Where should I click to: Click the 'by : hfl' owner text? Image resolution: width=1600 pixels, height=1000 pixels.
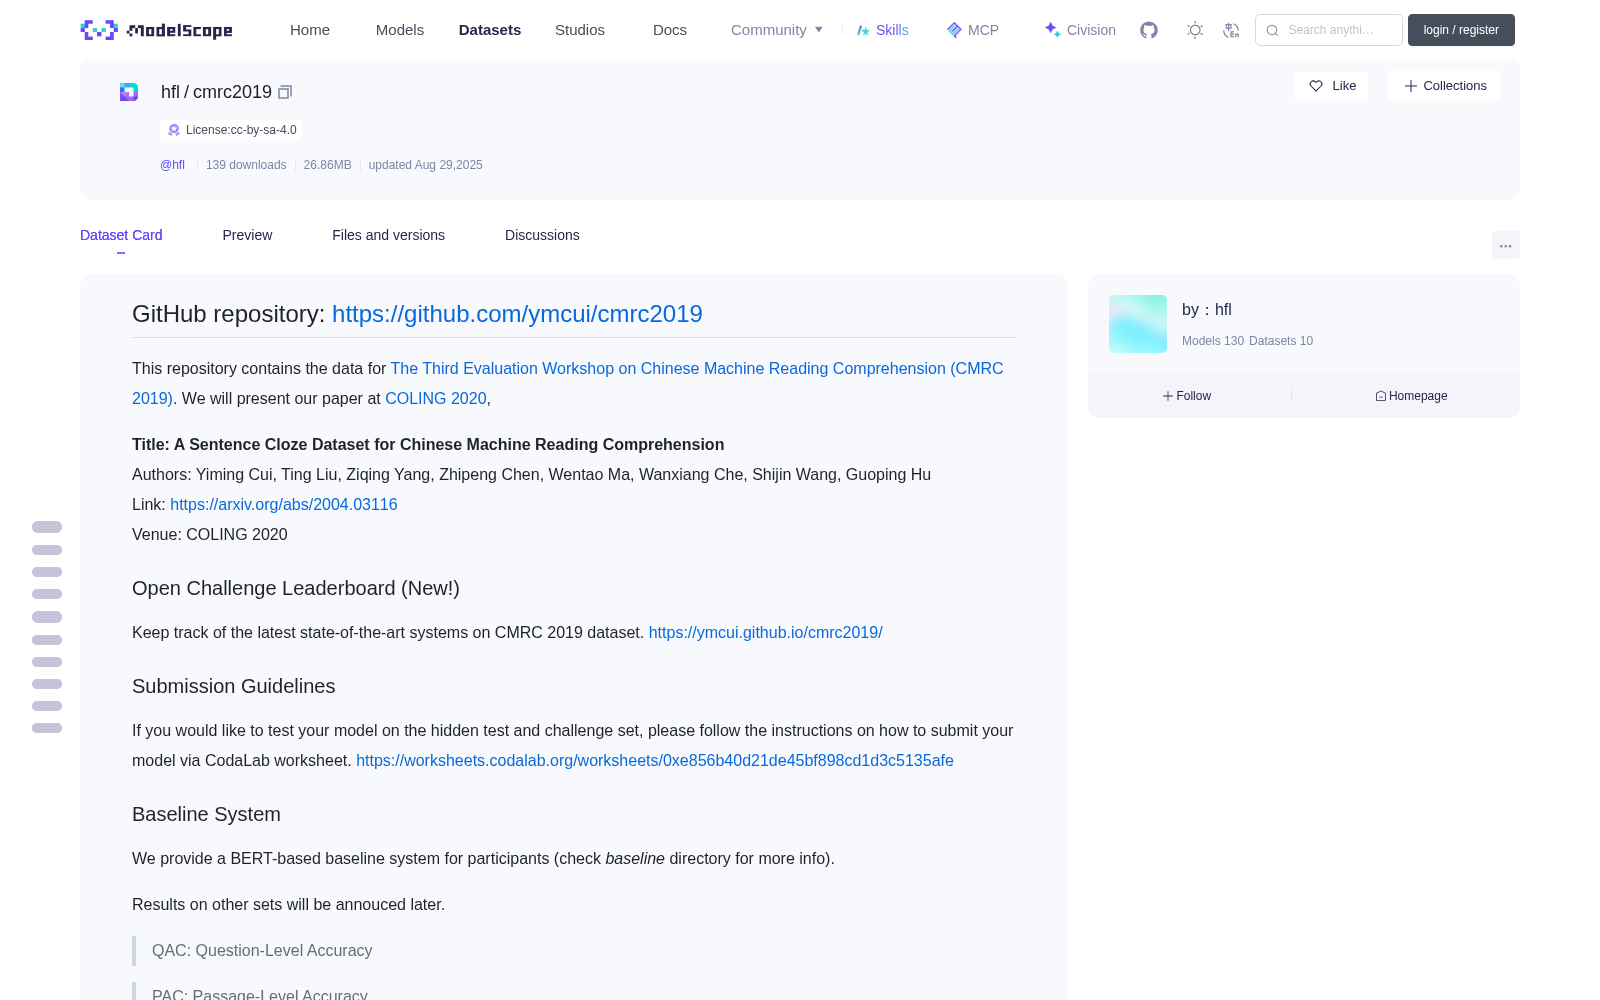1207,310
